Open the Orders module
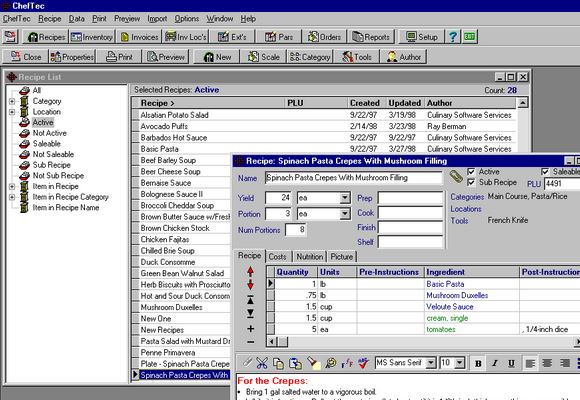This screenshot has height=400, width=580. 324,37
